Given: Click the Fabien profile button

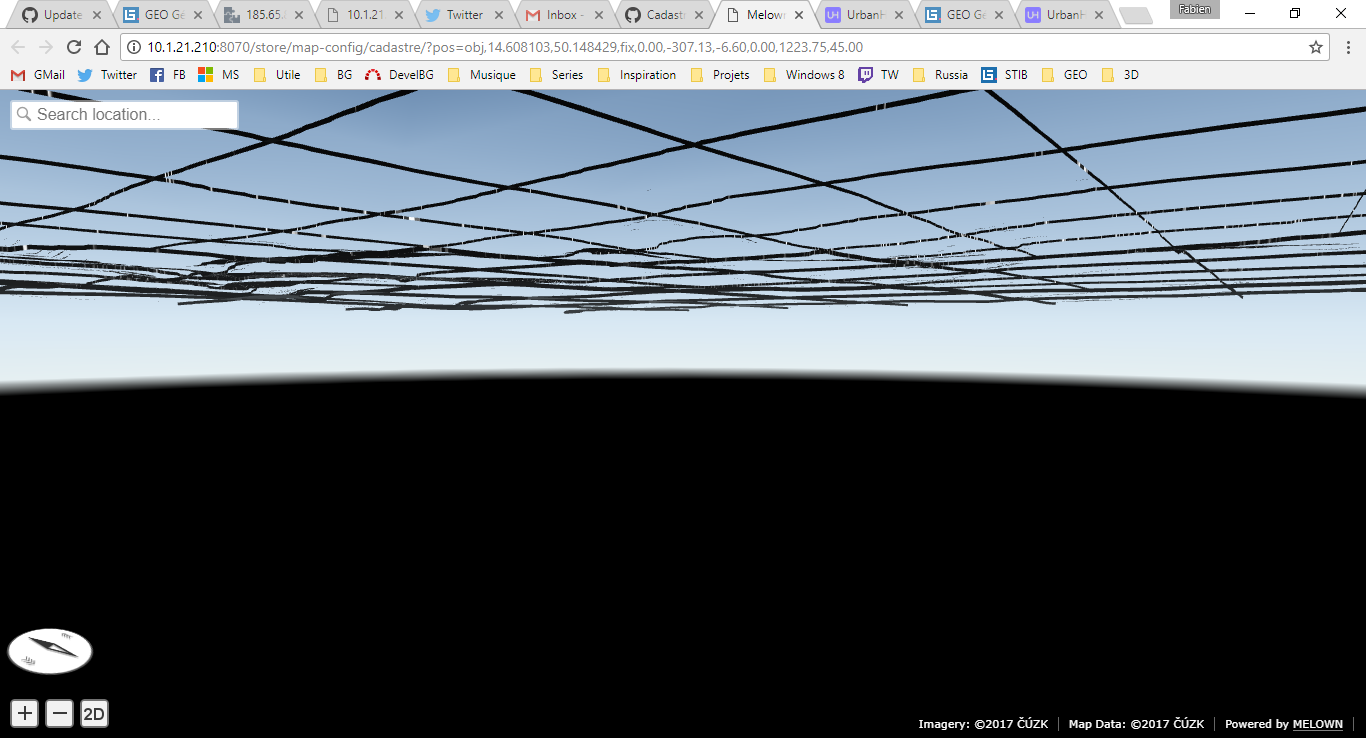Looking at the screenshot, I should [1194, 10].
